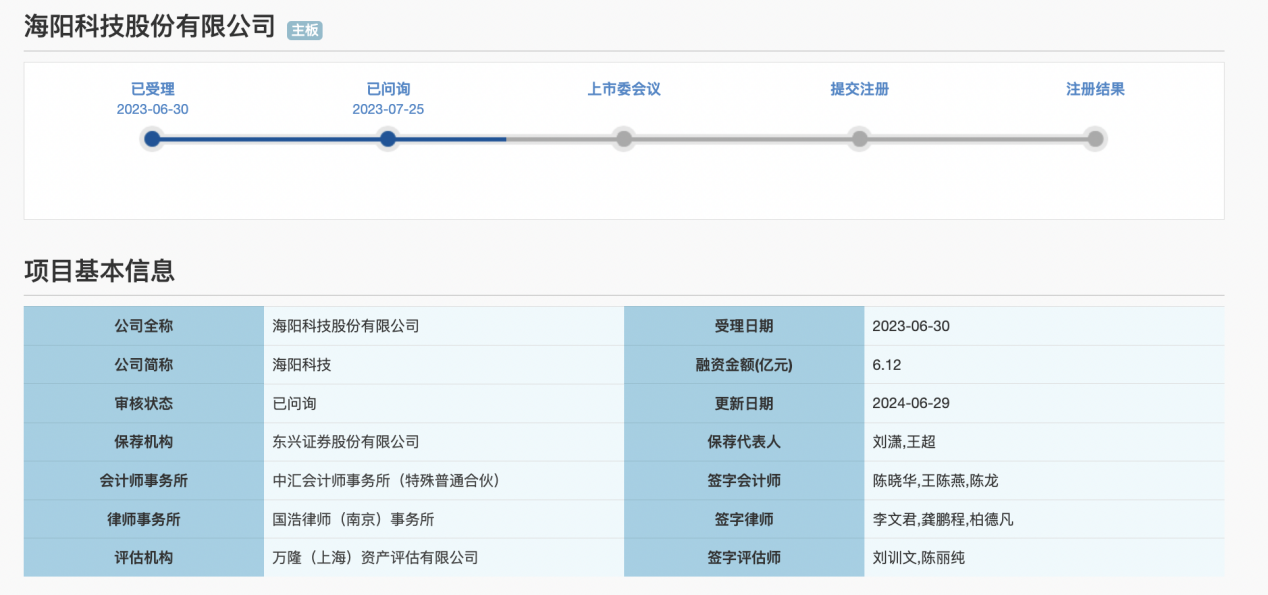Select the law firm 国浩律师（南京）事务所
Screen dimensions: 1268x595
pyautogui.click(x=353, y=519)
